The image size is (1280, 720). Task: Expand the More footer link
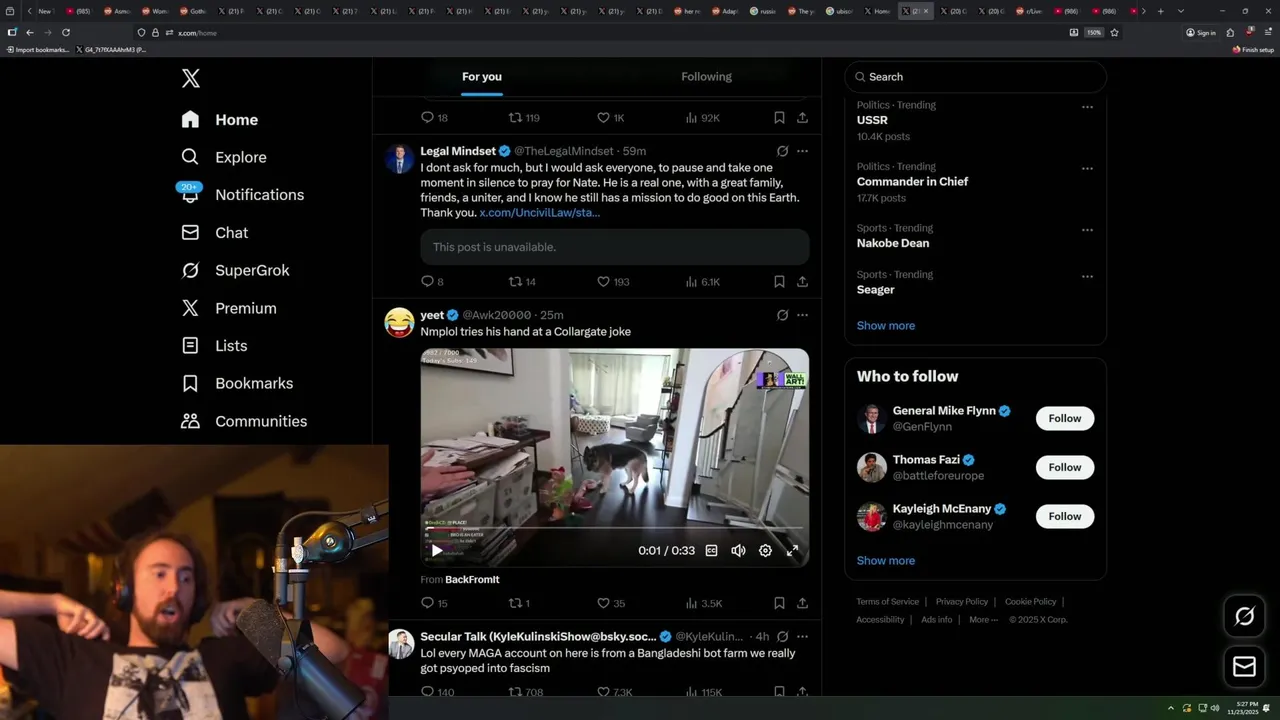[982, 619]
